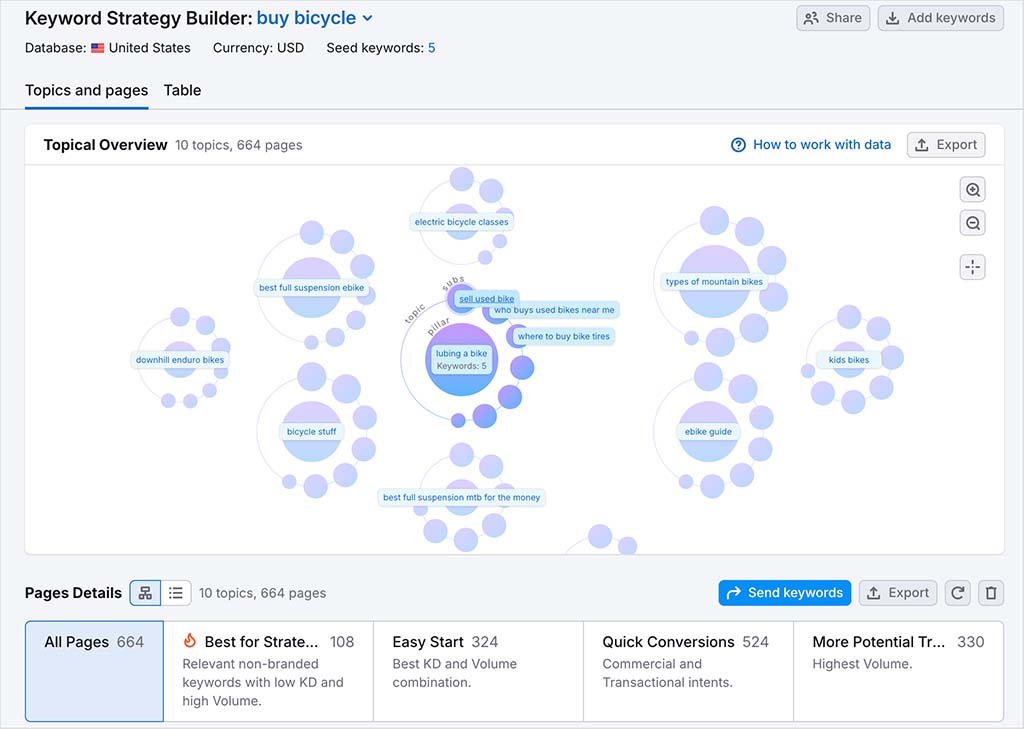Screen dimensions: 1024x729
Task: Click the Send keywords button
Action: pos(784,592)
